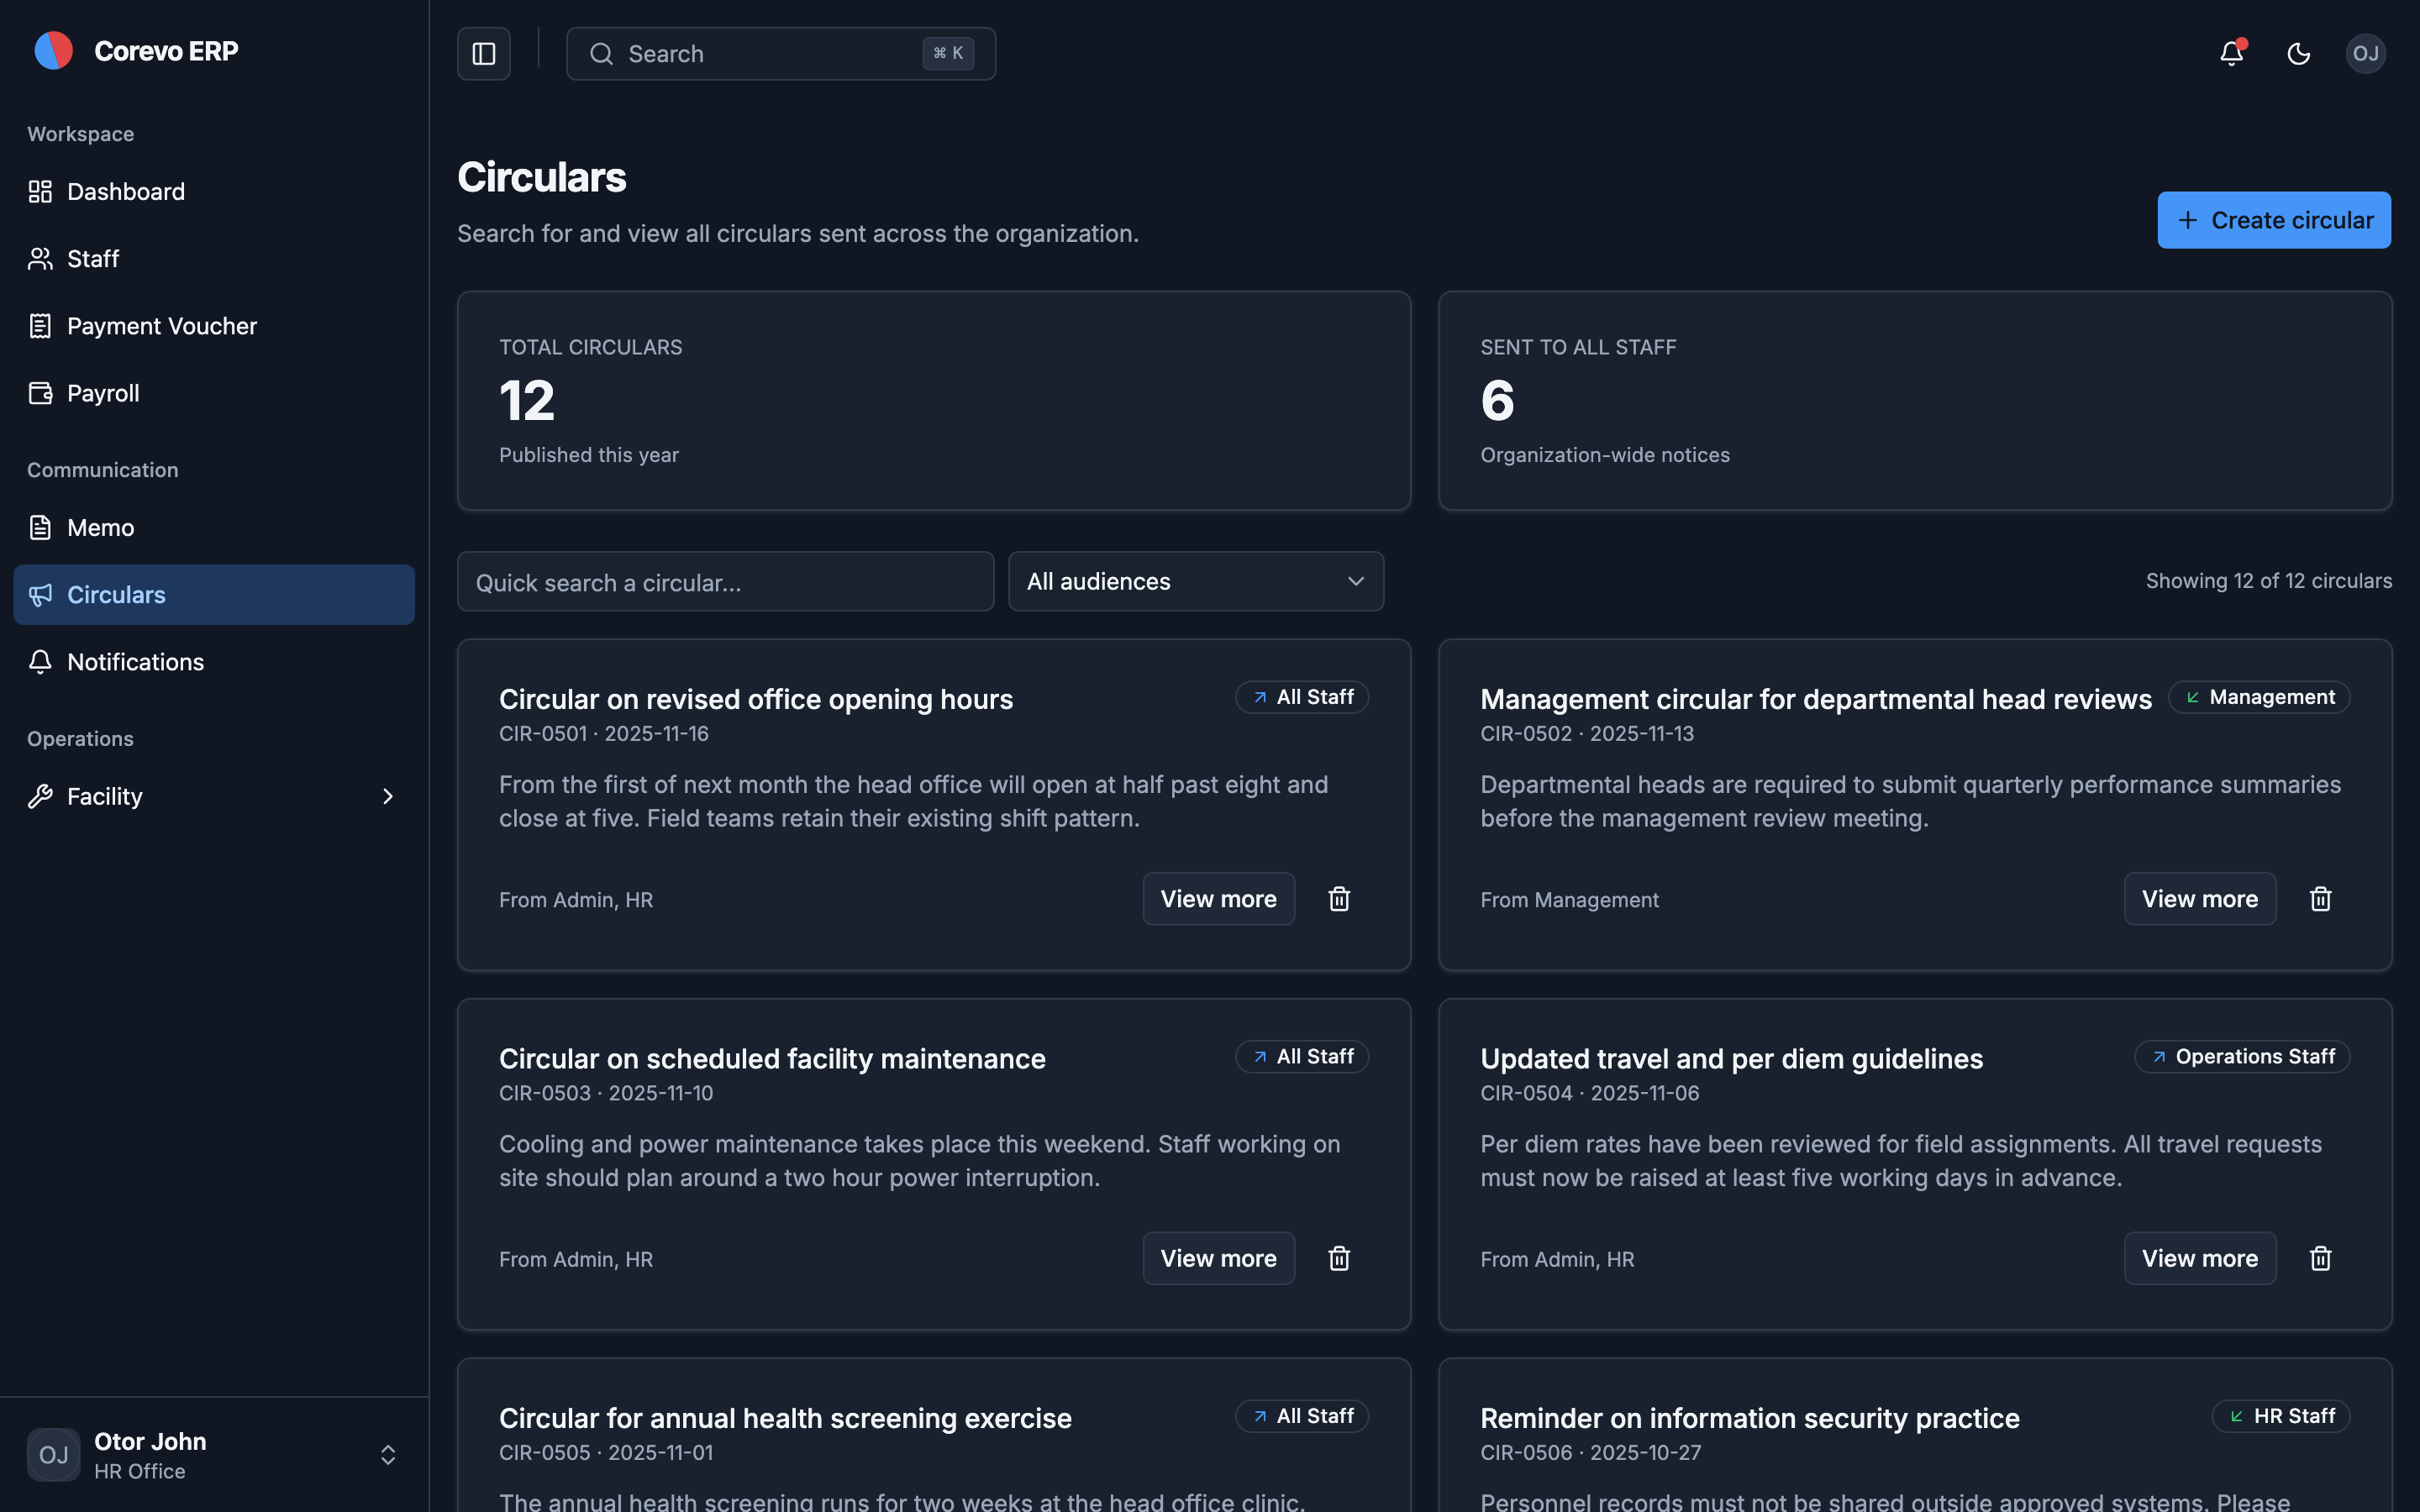Open the notifications bell in the header

[x=2231, y=54]
